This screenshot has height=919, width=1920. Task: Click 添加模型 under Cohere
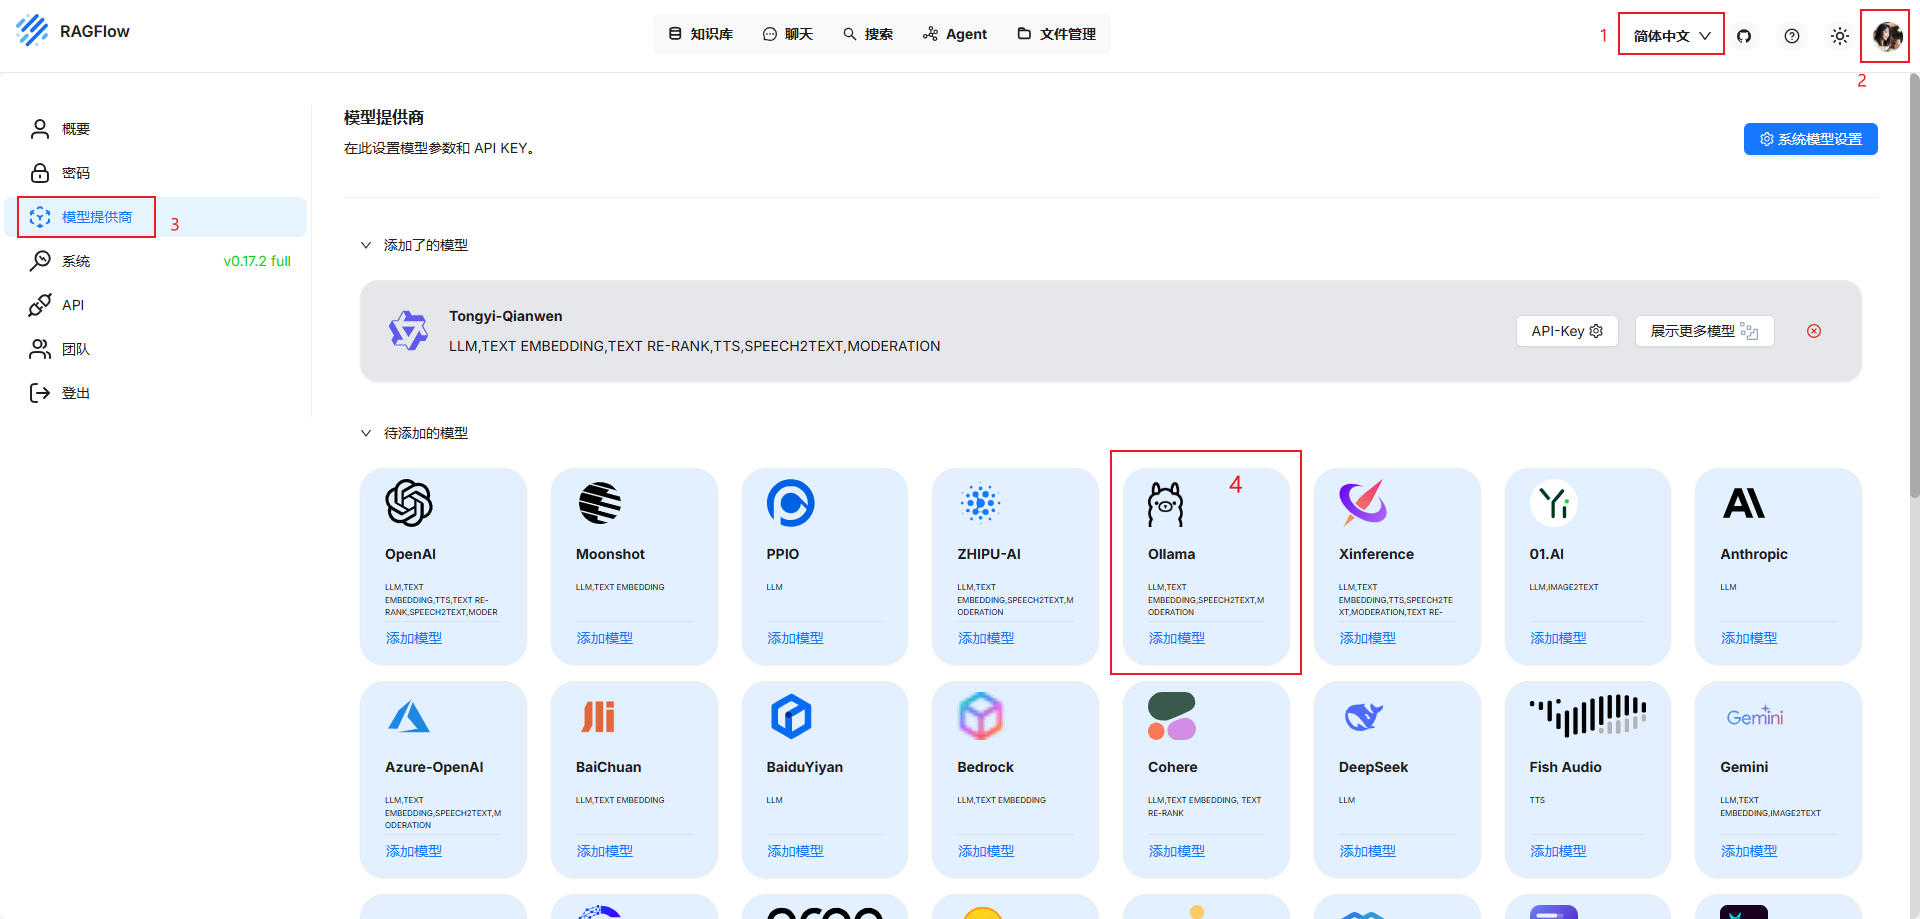click(x=1177, y=851)
